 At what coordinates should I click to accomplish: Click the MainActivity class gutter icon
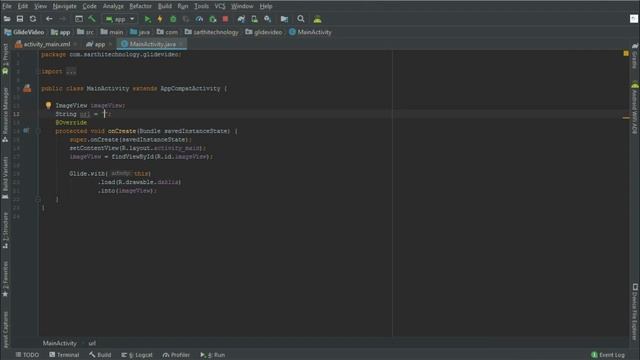pos(27,88)
